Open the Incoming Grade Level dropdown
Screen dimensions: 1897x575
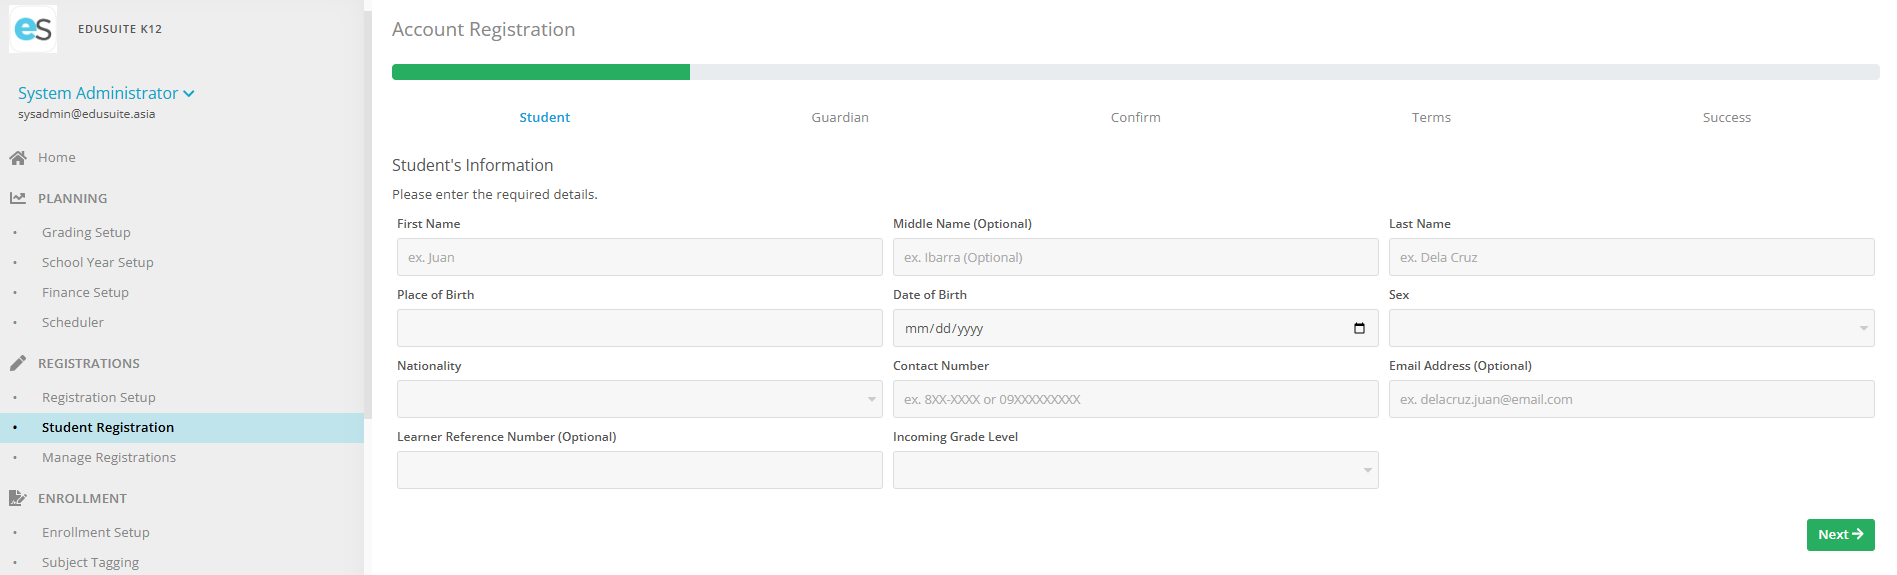pyautogui.click(x=1134, y=470)
